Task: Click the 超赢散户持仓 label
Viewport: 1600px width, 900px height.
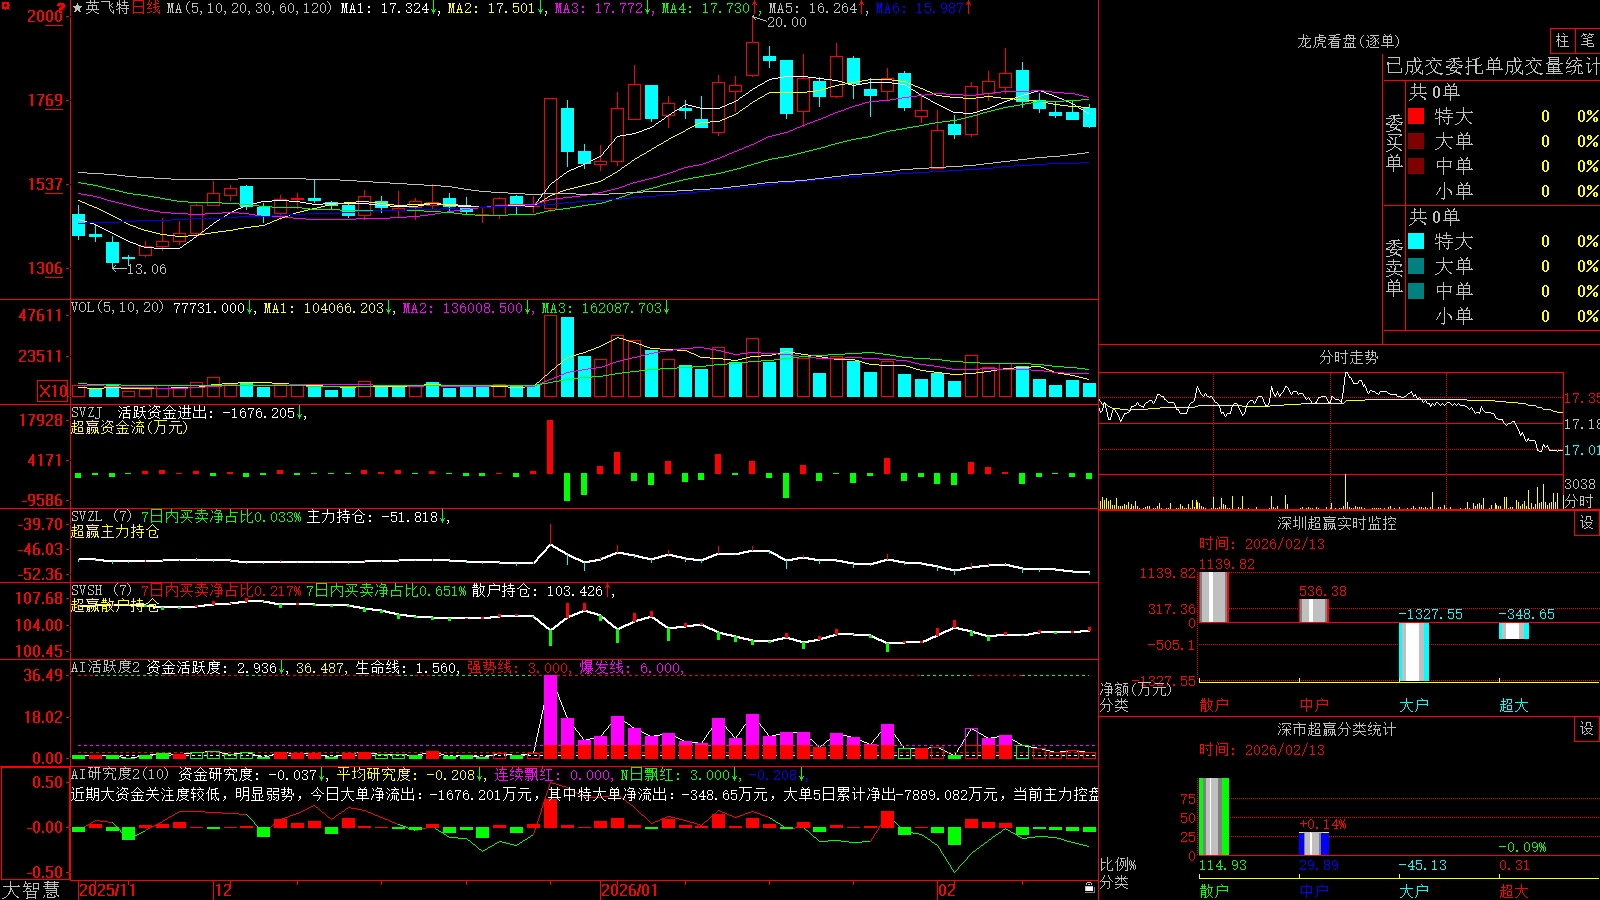Action: click(x=115, y=606)
